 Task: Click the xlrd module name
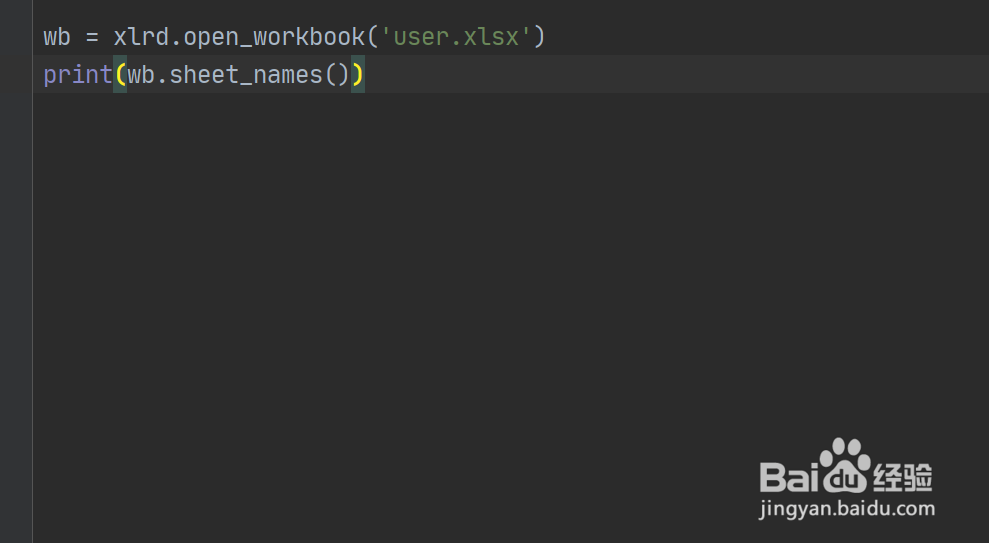141,37
